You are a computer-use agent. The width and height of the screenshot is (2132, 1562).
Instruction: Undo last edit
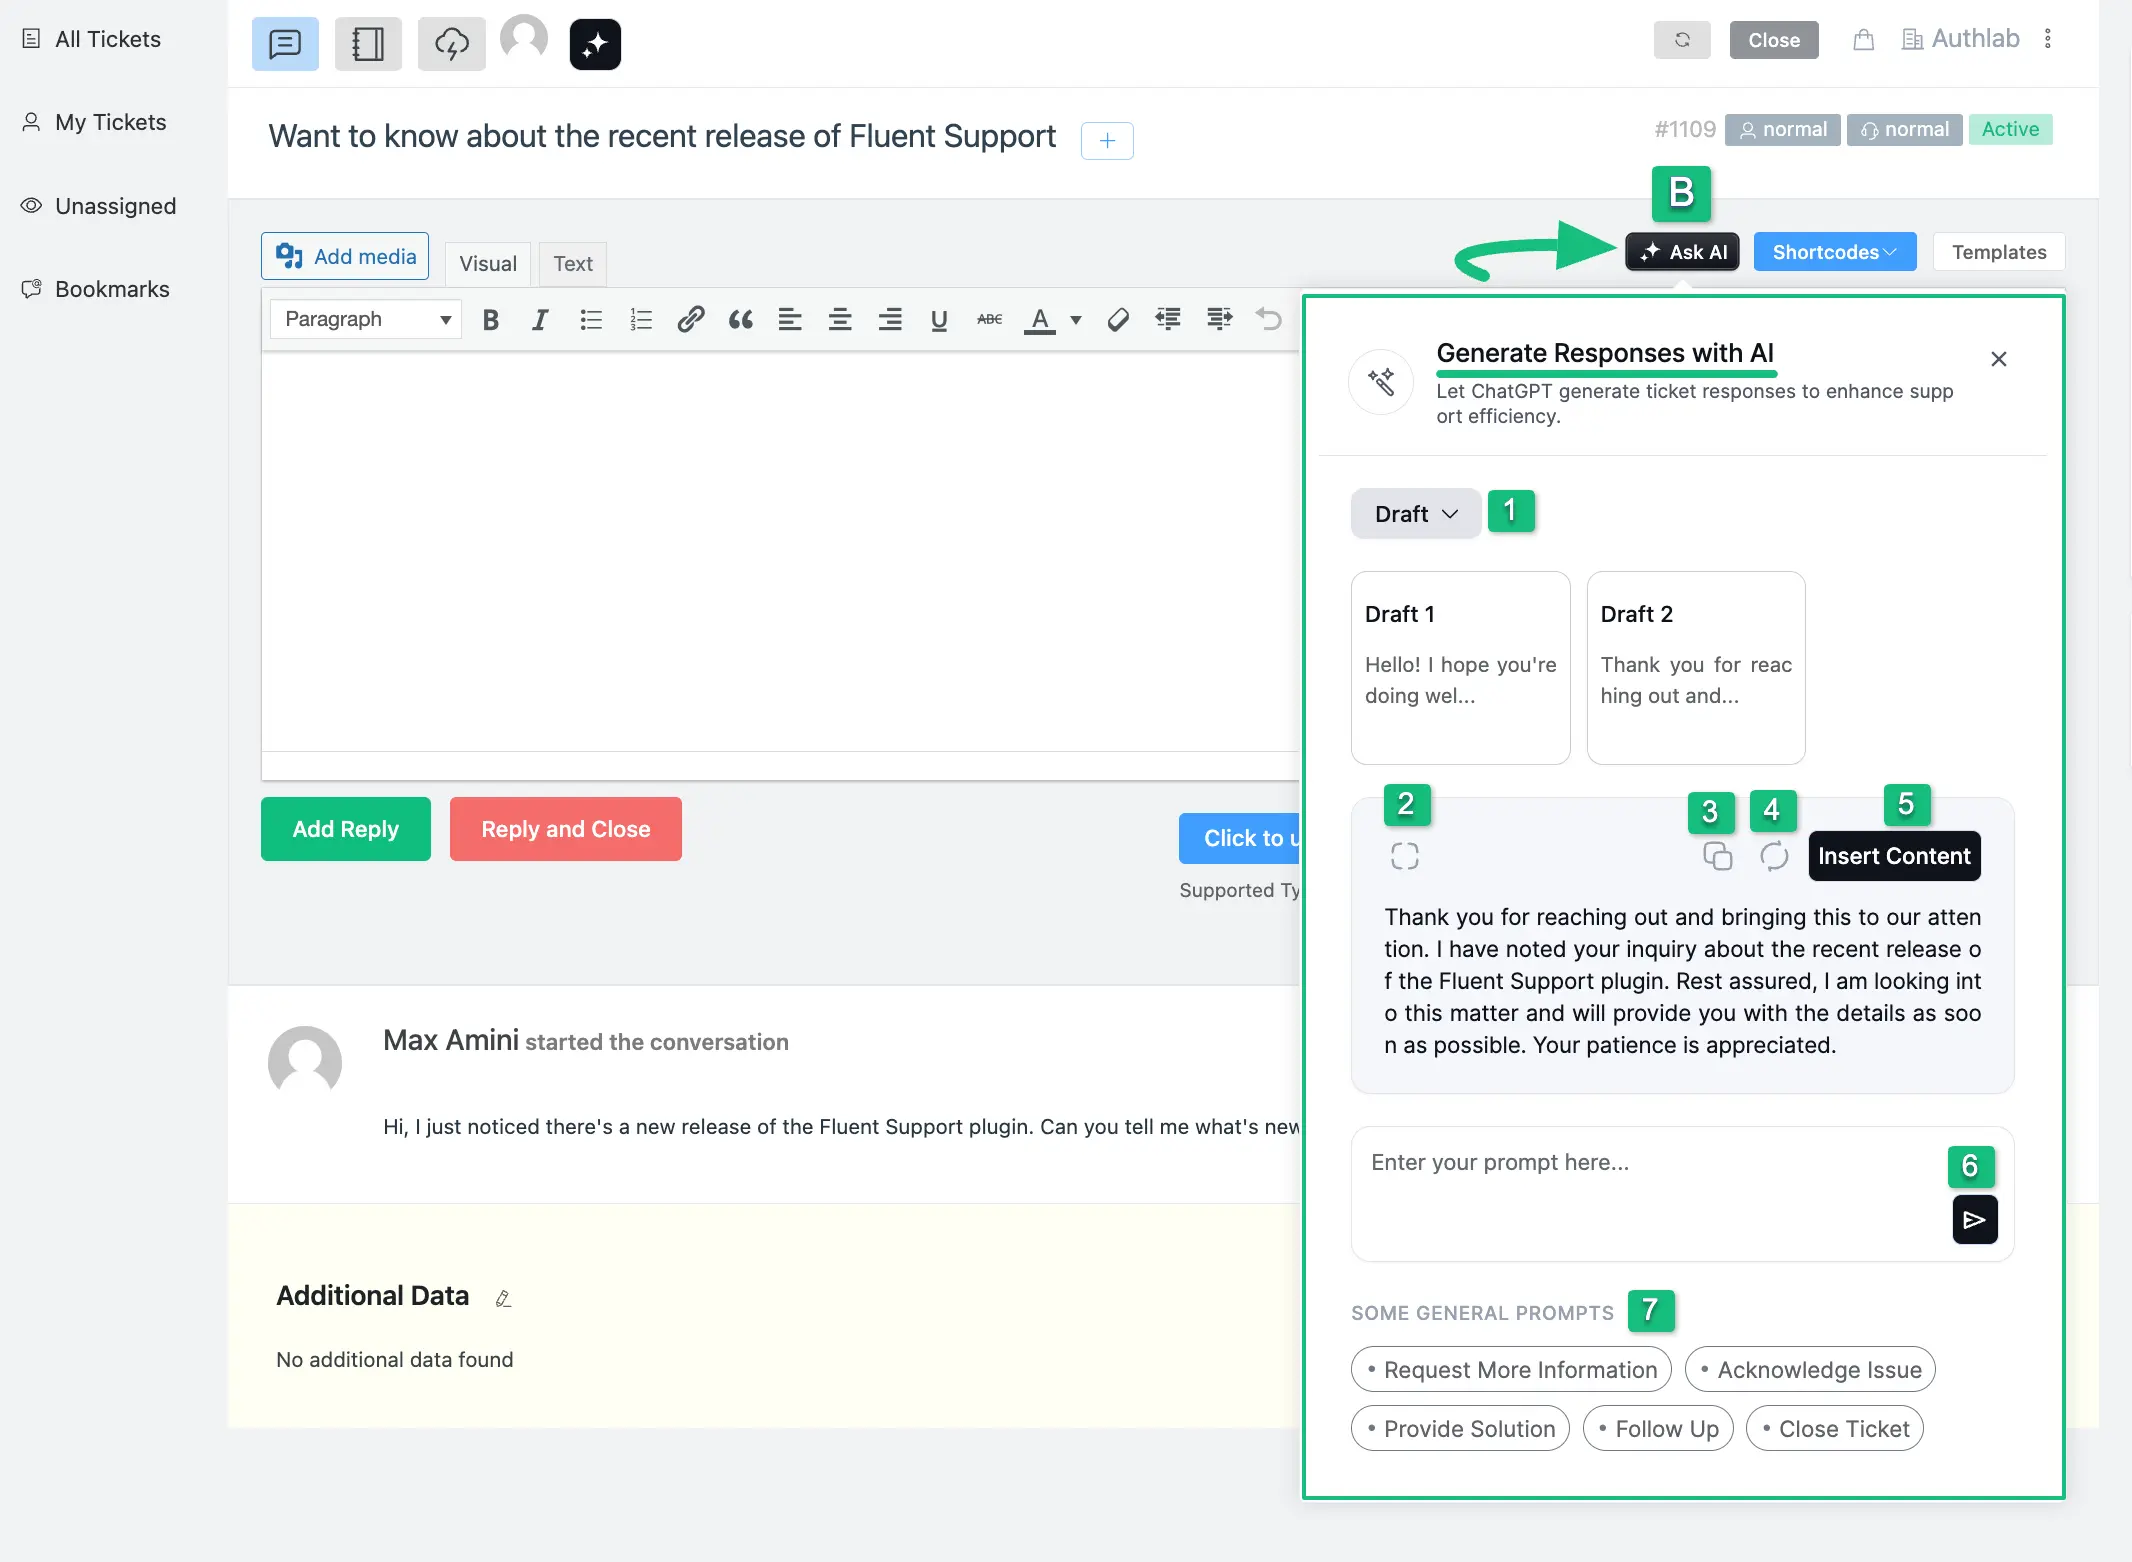[1269, 320]
